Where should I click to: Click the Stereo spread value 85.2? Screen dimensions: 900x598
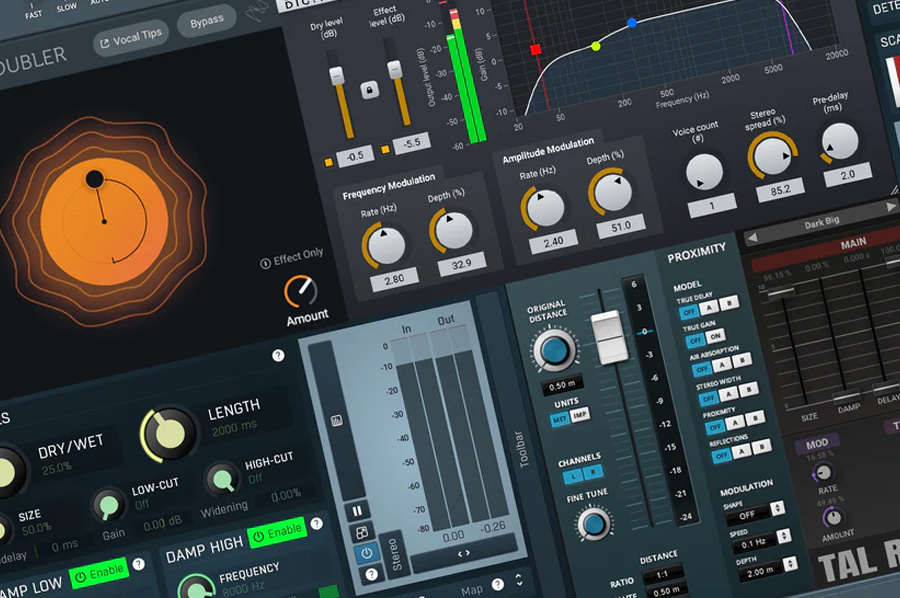point(780,190)
